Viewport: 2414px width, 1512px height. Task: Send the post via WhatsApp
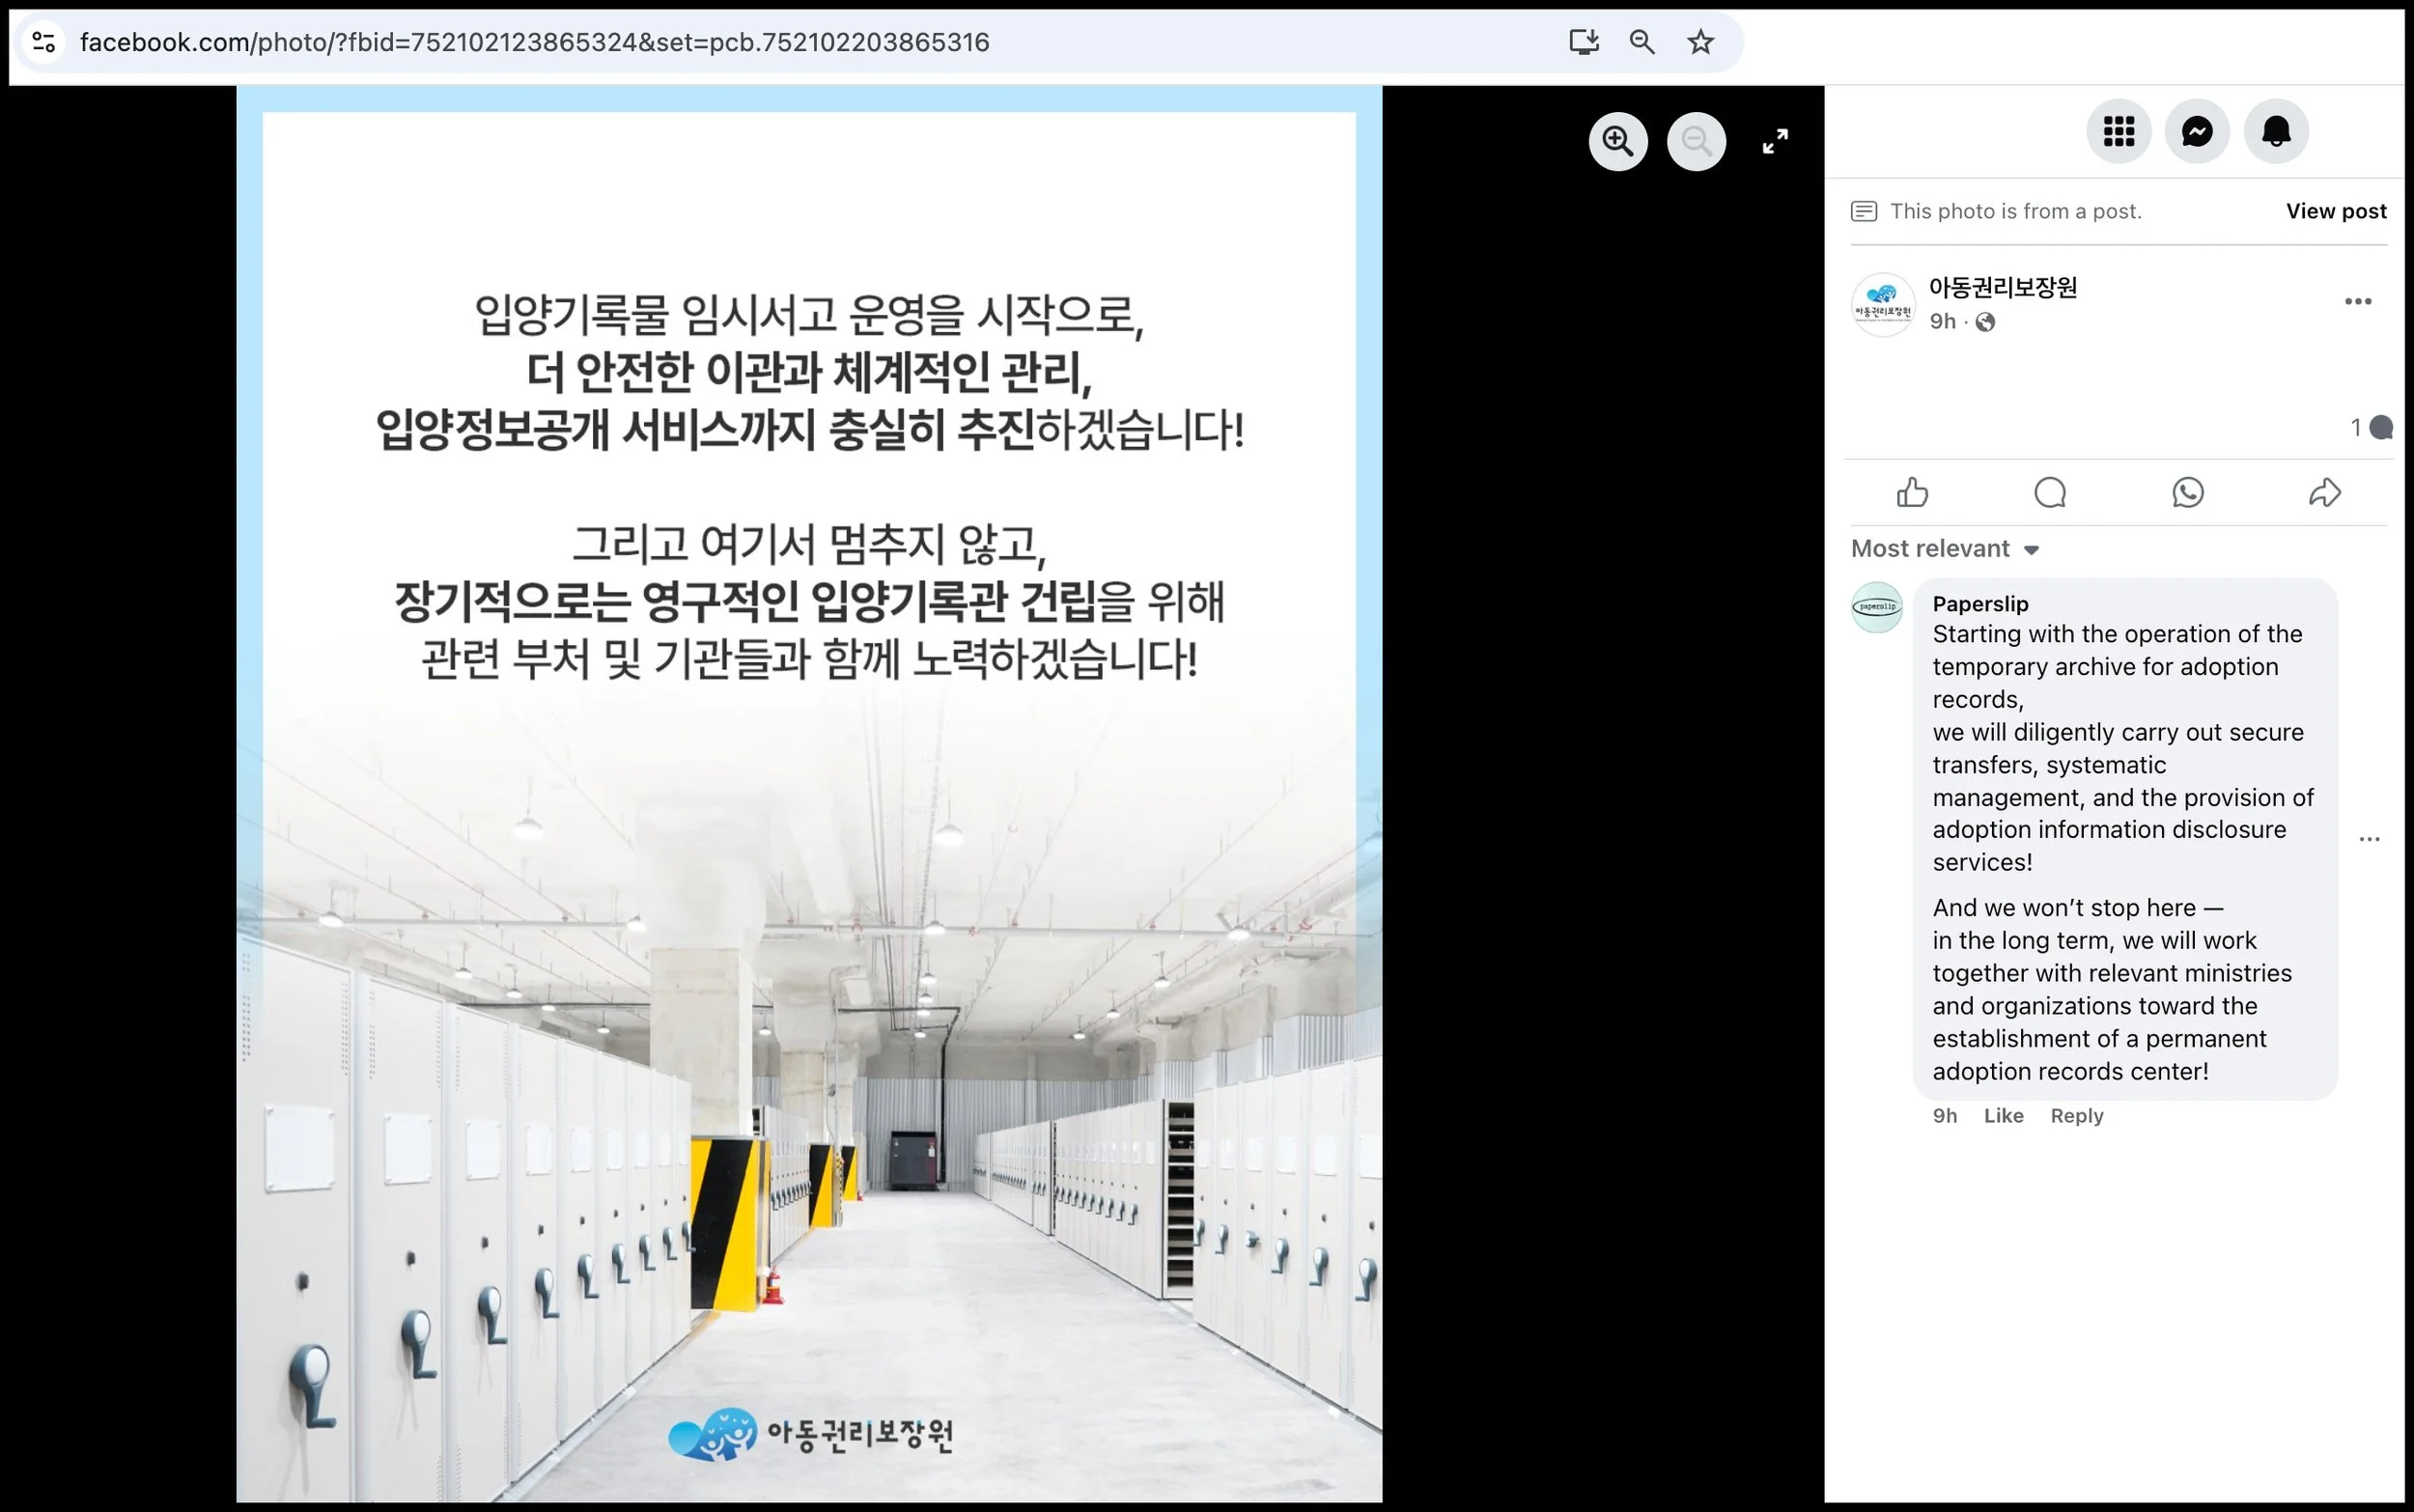click(x=2187, y=492)
